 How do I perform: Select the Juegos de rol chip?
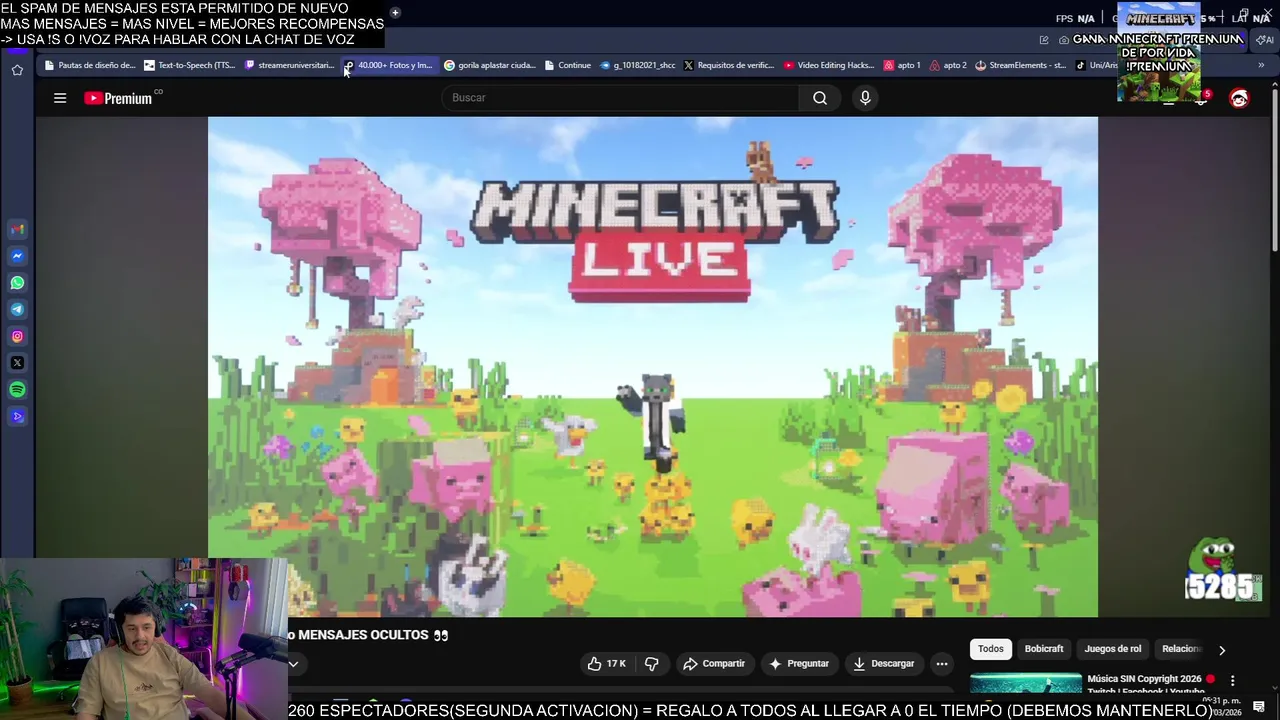tap(1112, 649)
